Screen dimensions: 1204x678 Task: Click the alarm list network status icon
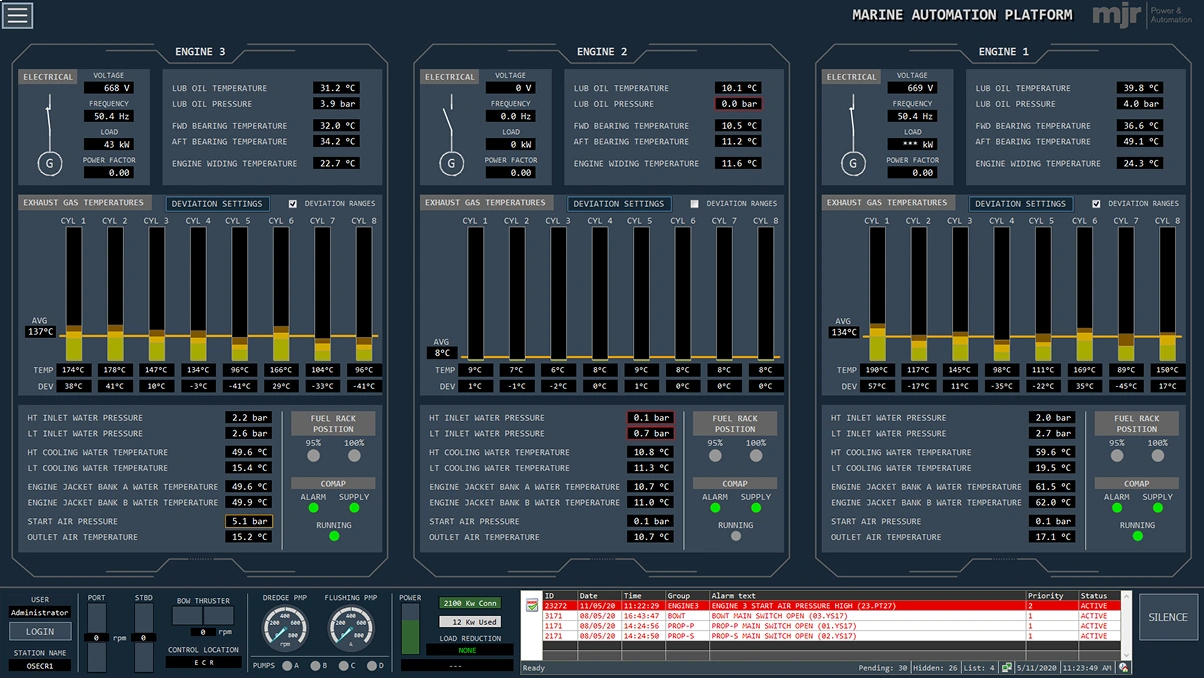tap(1008, 667)
